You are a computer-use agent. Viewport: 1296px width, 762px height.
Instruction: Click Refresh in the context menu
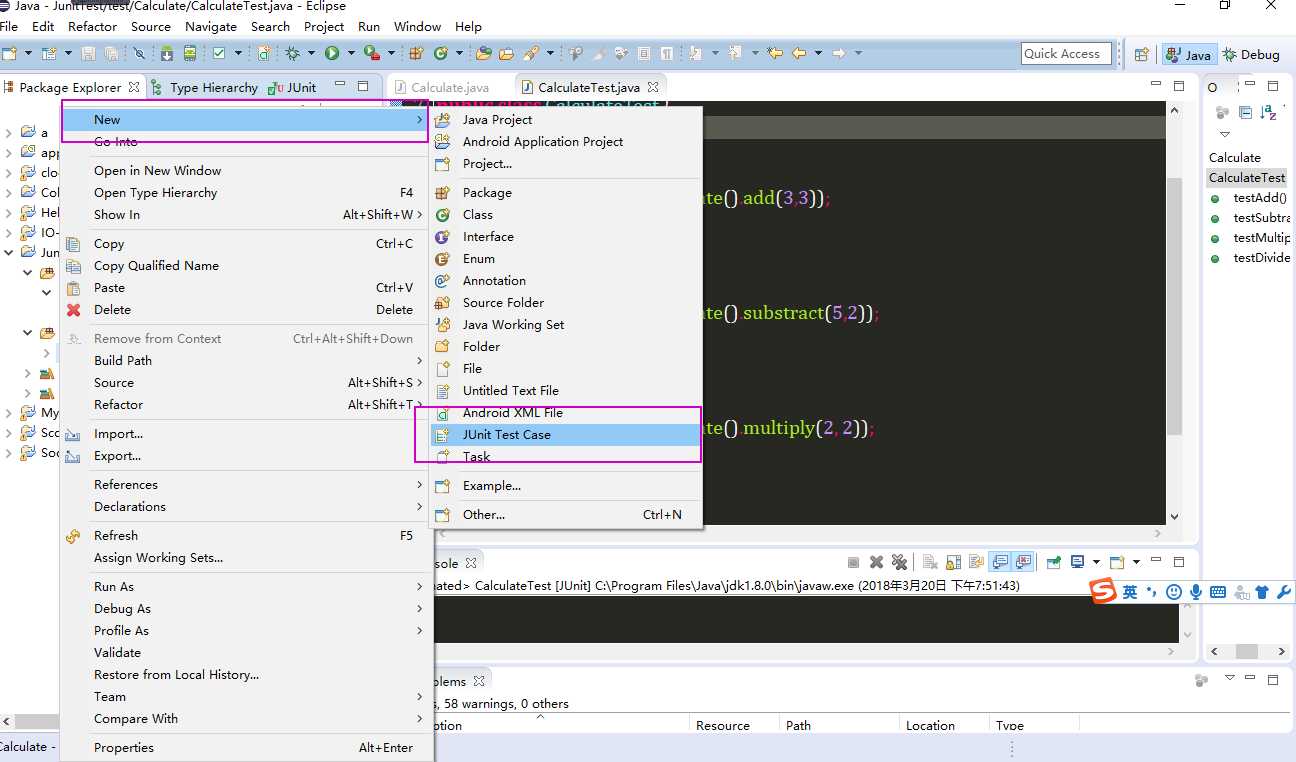point(247,535)
